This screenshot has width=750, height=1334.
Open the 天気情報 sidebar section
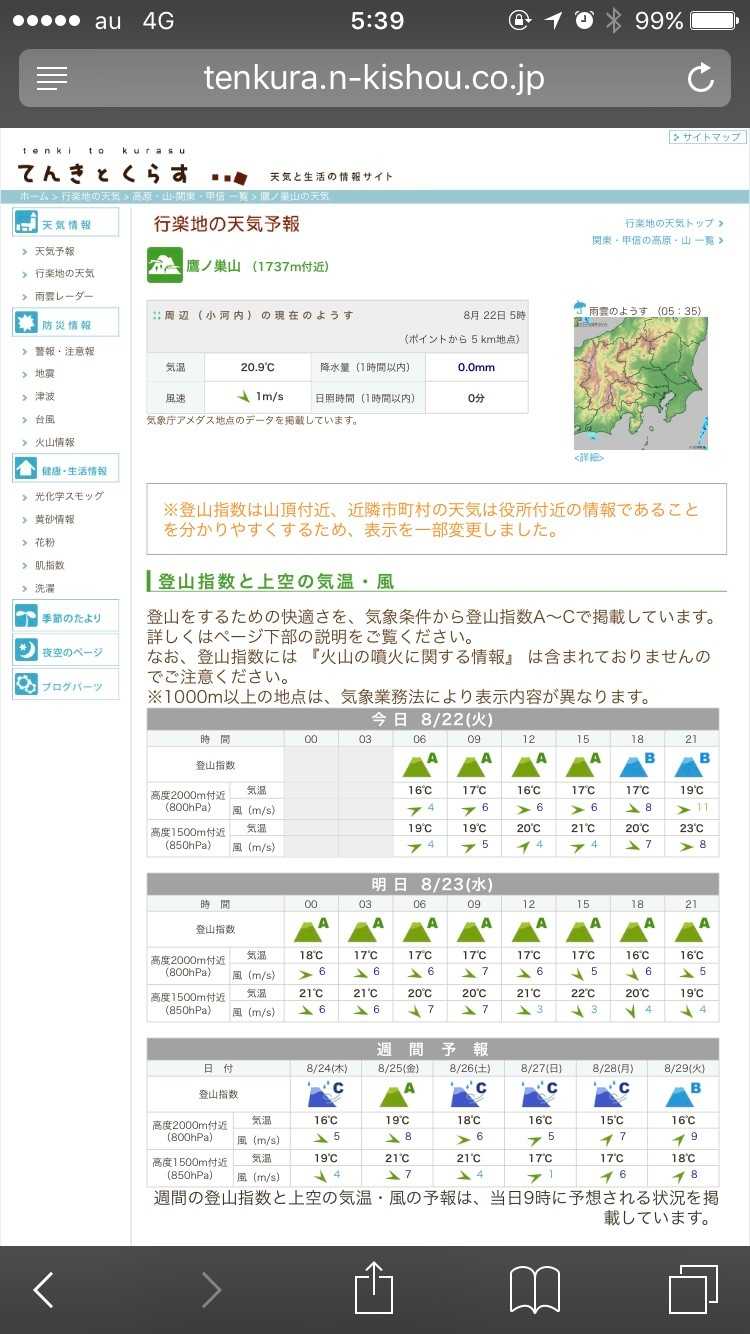(x=66, y=223)
